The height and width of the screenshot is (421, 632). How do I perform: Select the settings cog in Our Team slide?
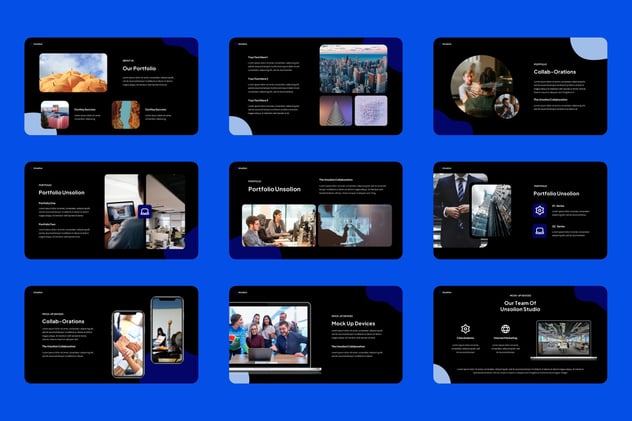pyautogui.click(x=465, y=329)
